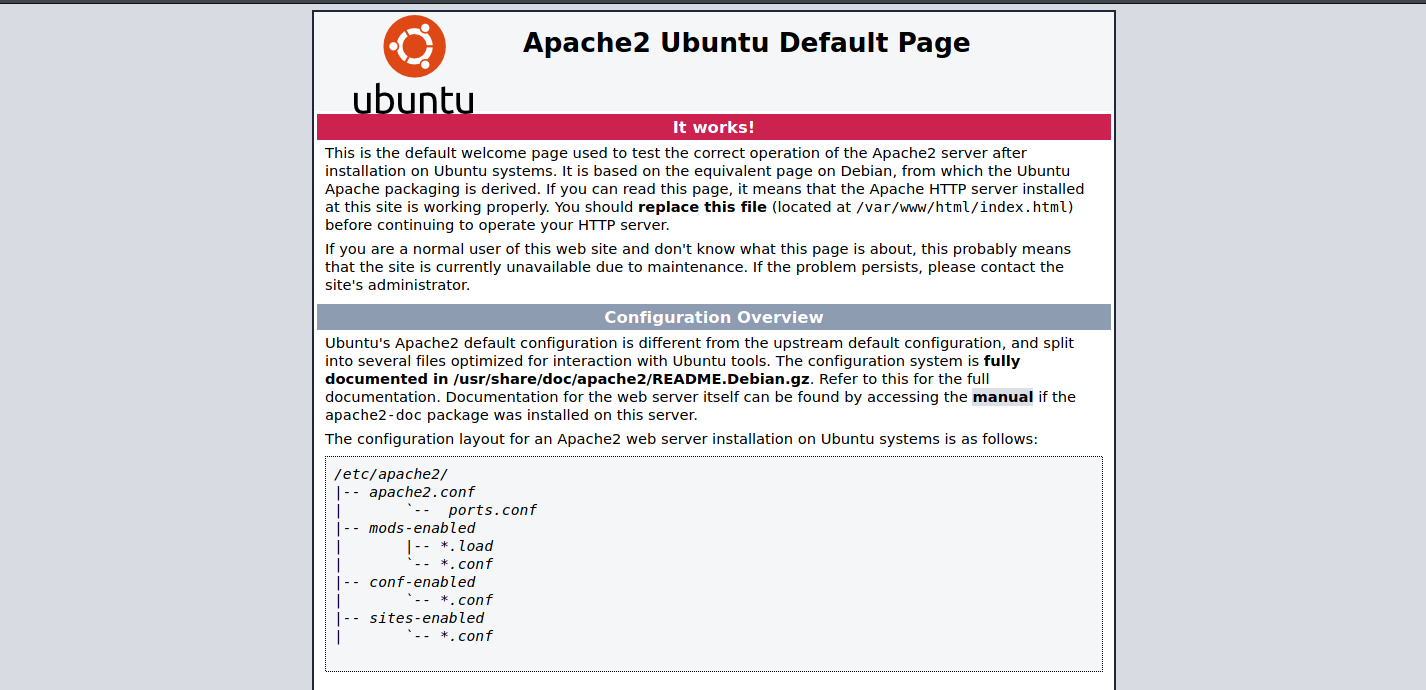Open the manual link
The image size is (1426, 690).
tap(1003, 397)
